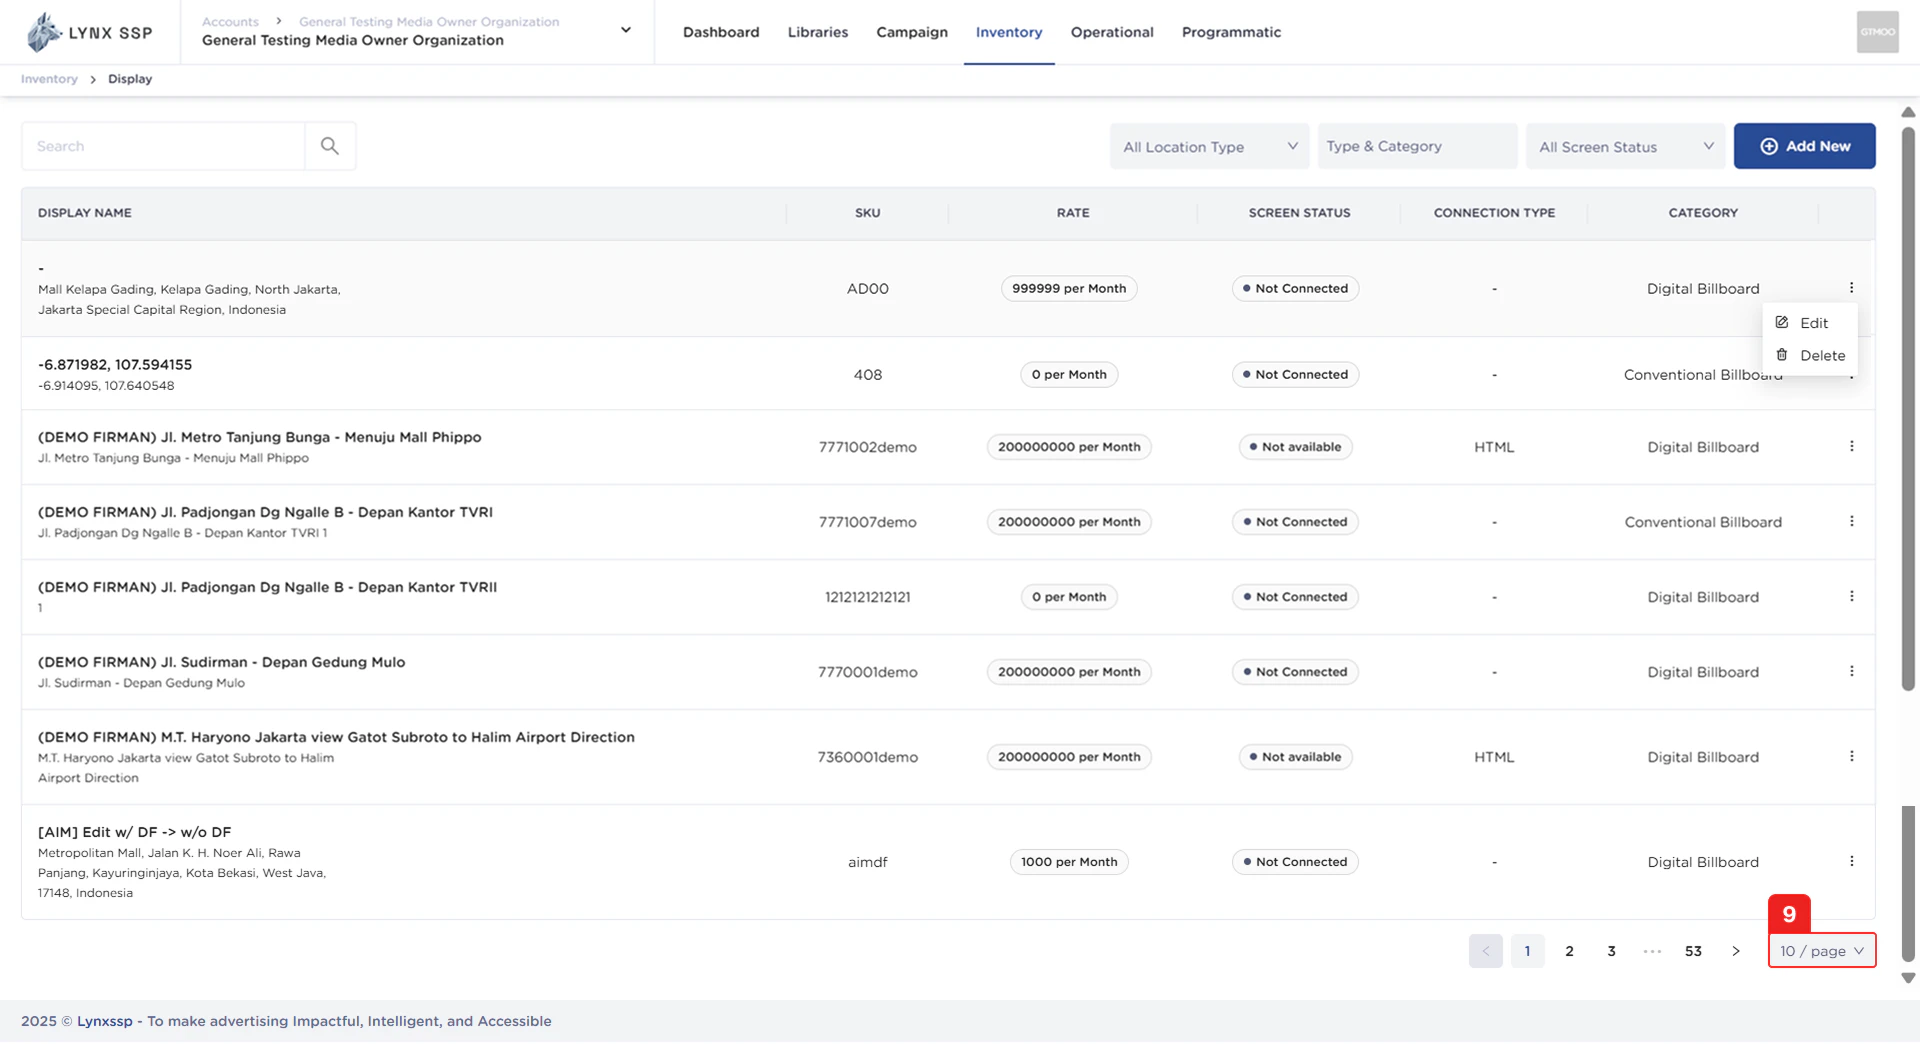
Task: Select the Not Connected status badge for SKU 408
Action: [1295, 374]
